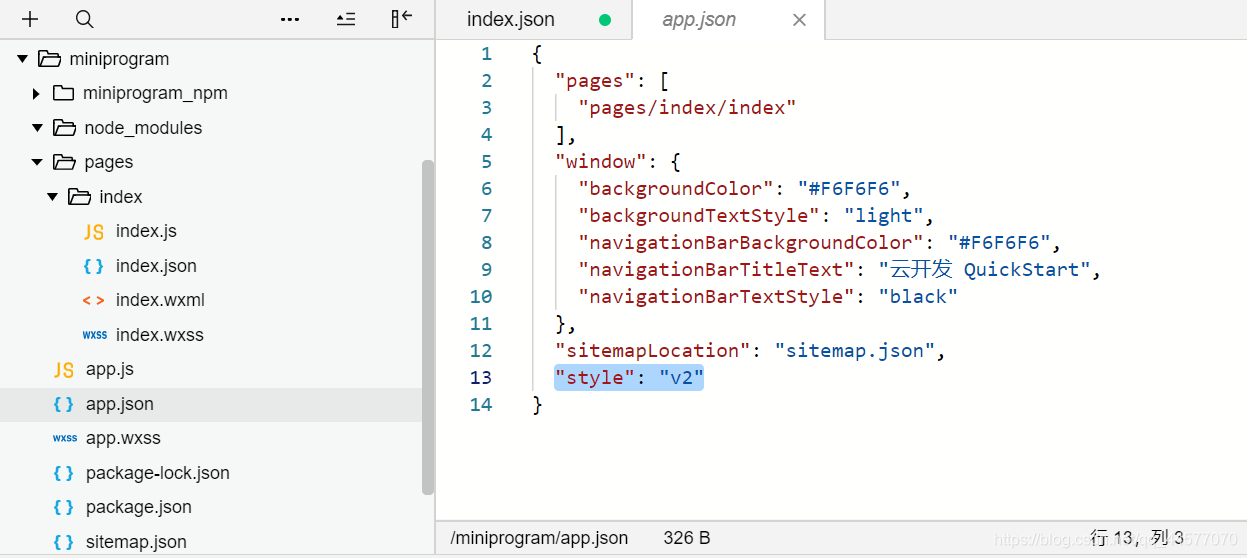Click the highlighted "style": "v2" text
The height and width of the screenshot is (558, 1247).
(x=630, y=378)
